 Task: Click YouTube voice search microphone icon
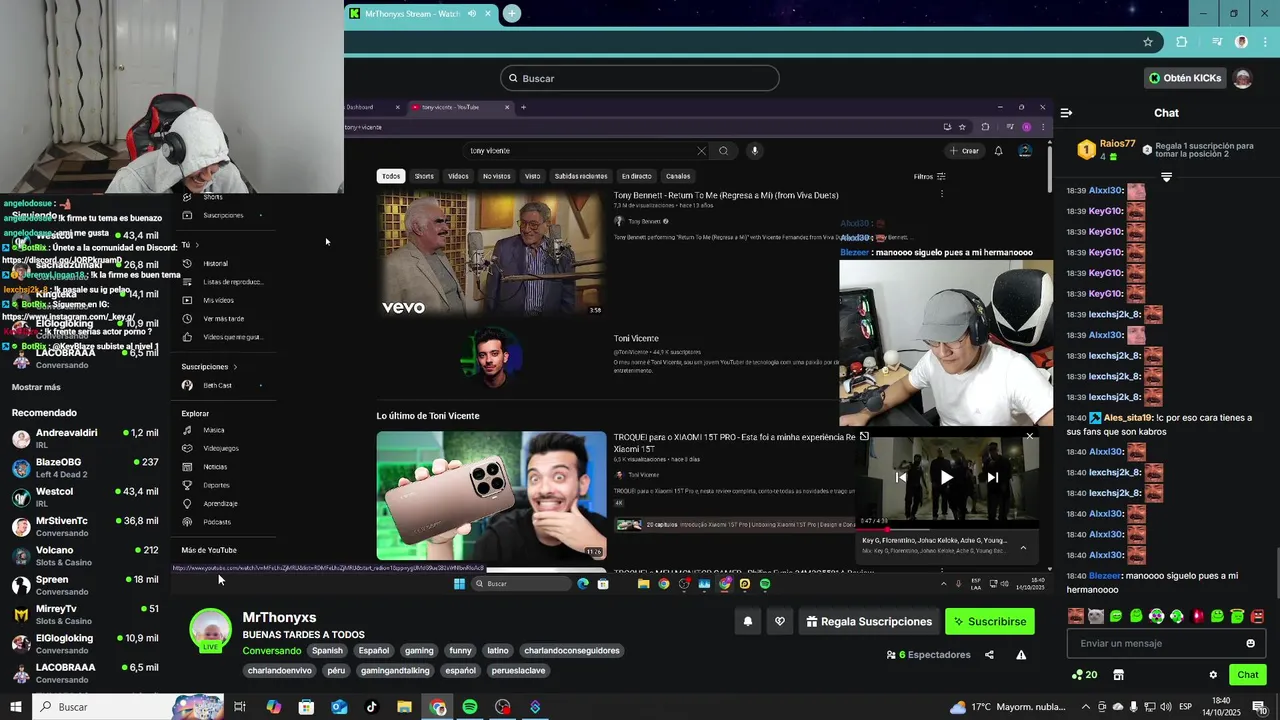click(755, 151)
